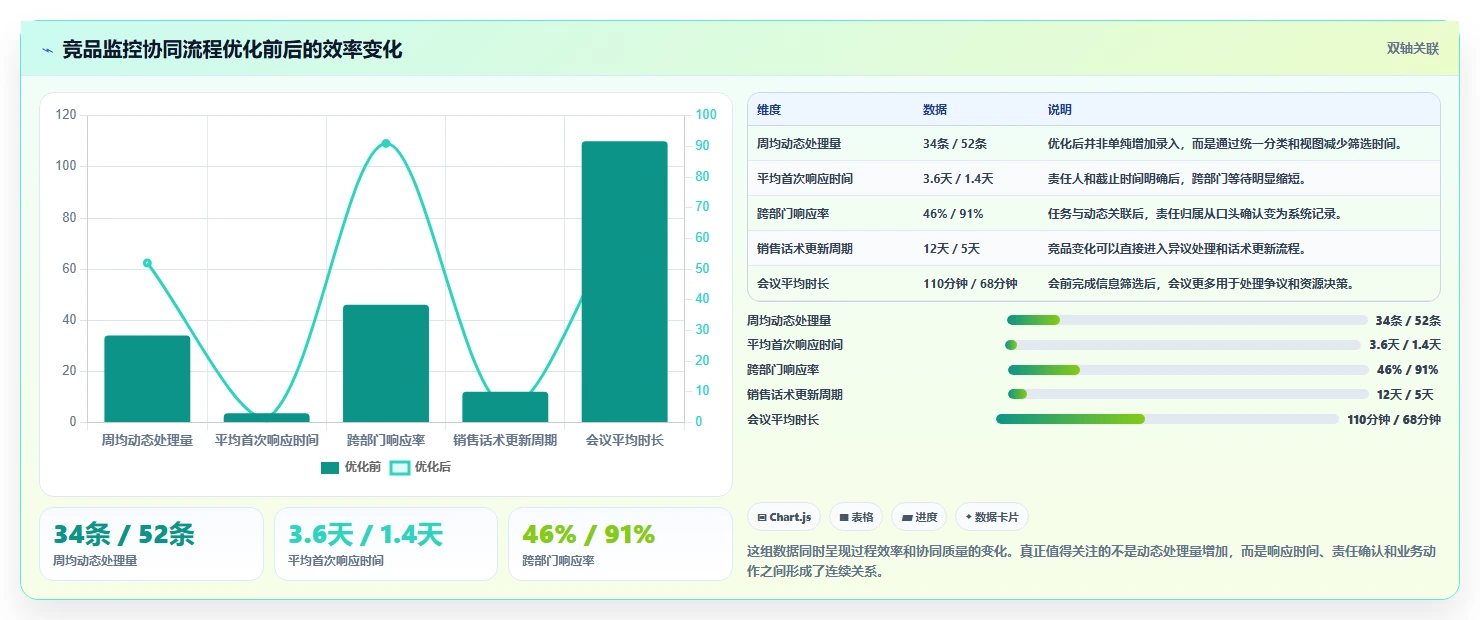The image size is (1480, 620).
Task: Click the note starting 任务与动态关联后
Action: [x=1194, y=214]
